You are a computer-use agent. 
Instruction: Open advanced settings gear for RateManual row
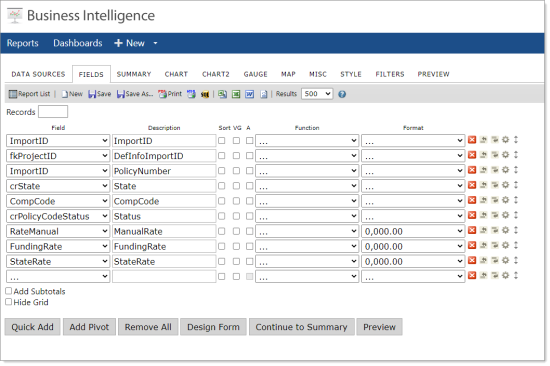pos(505,231)
